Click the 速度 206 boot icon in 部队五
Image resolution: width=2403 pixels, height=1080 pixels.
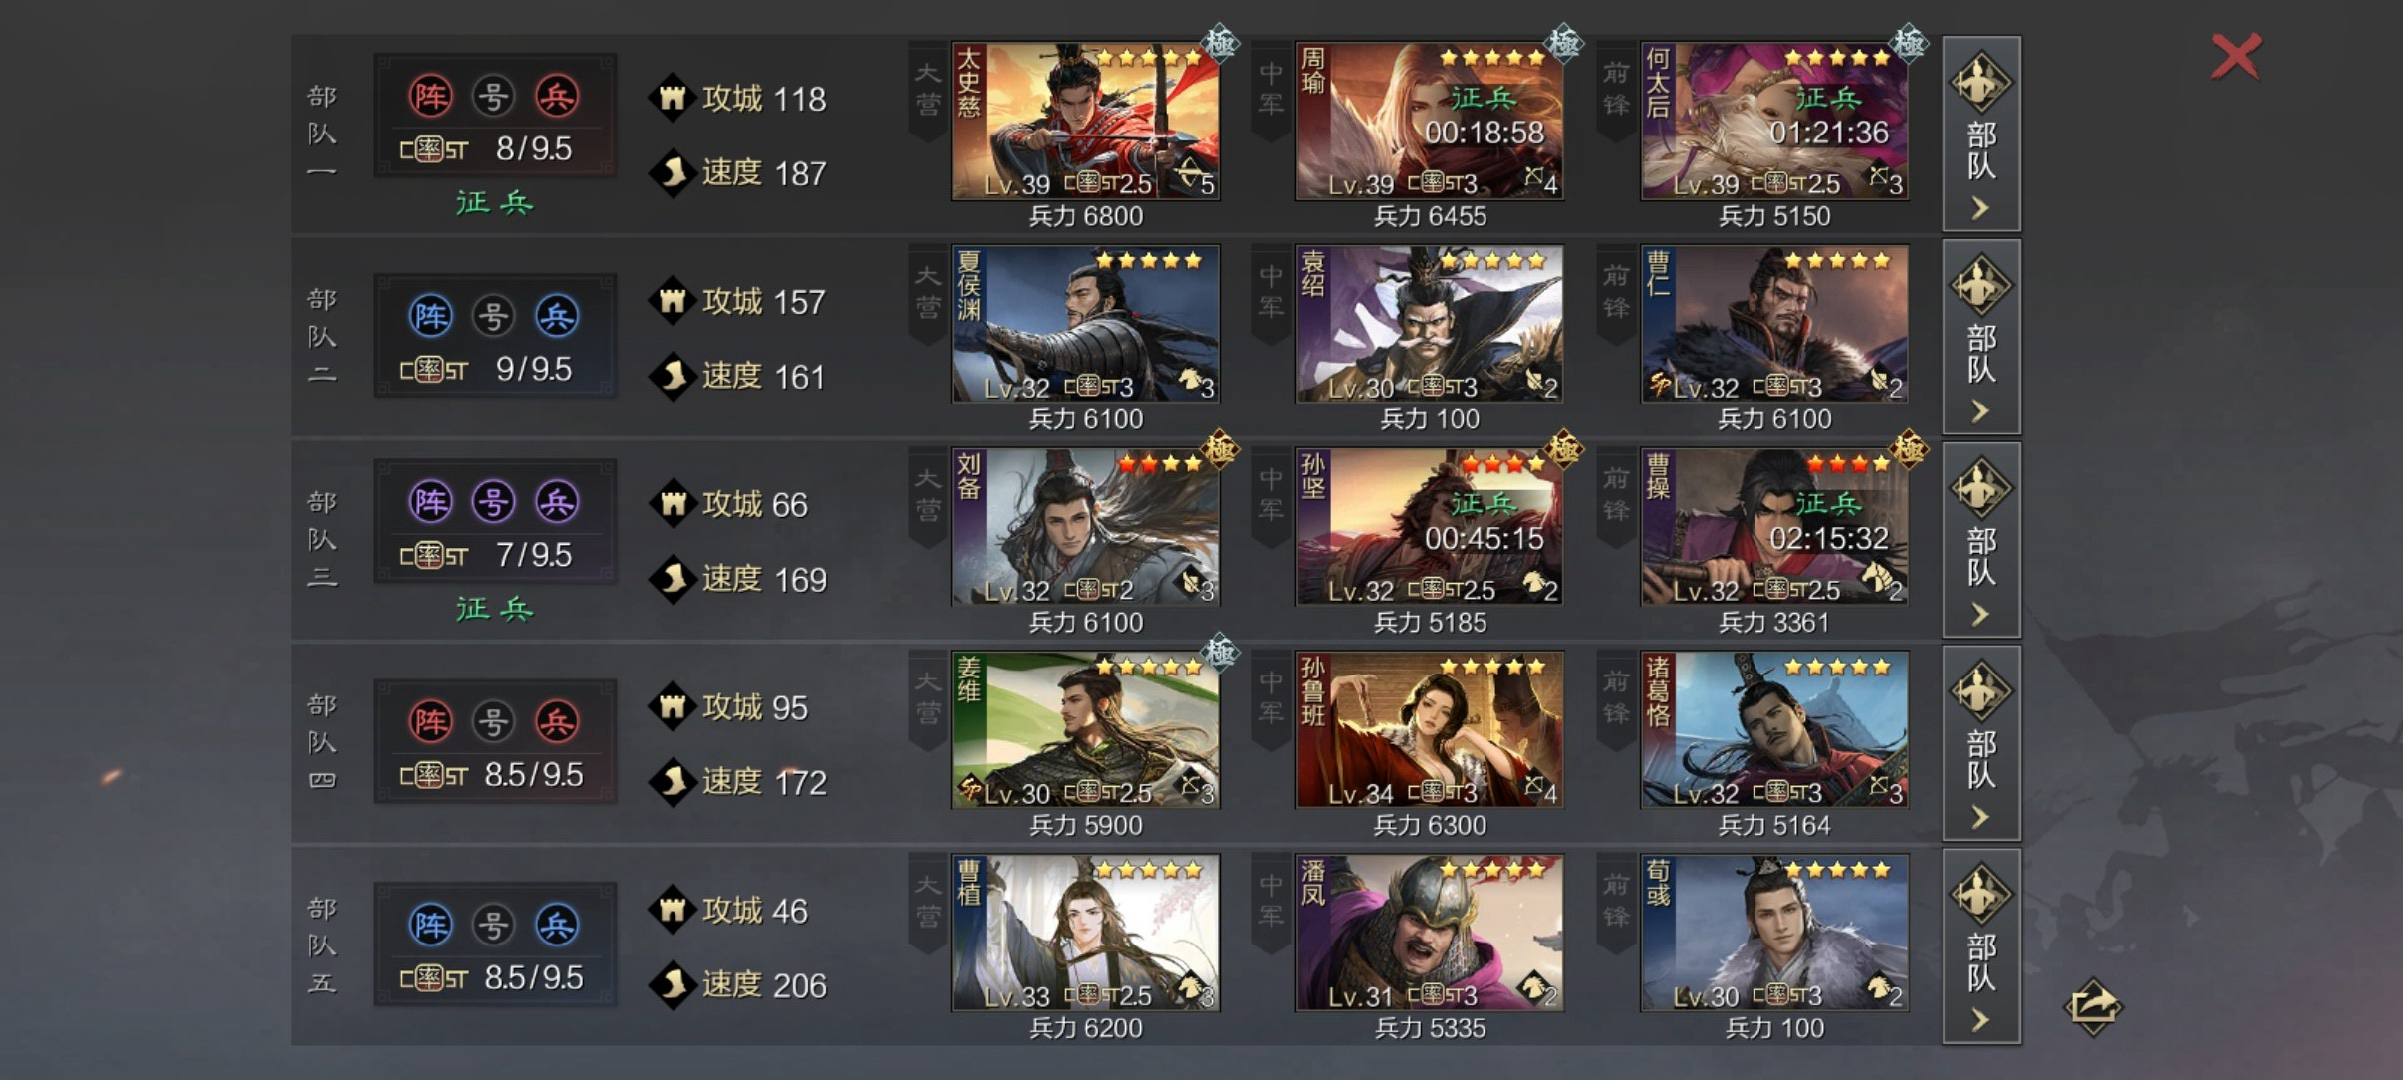click(673, 984)
